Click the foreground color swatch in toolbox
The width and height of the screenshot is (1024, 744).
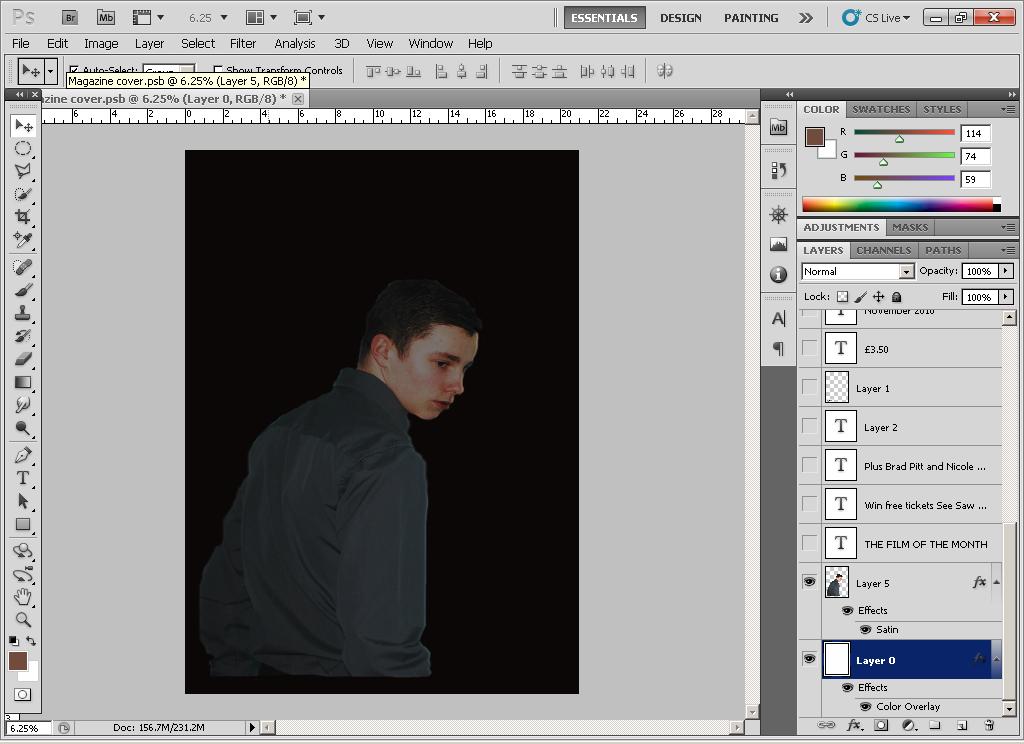click(x=18, y=661)
